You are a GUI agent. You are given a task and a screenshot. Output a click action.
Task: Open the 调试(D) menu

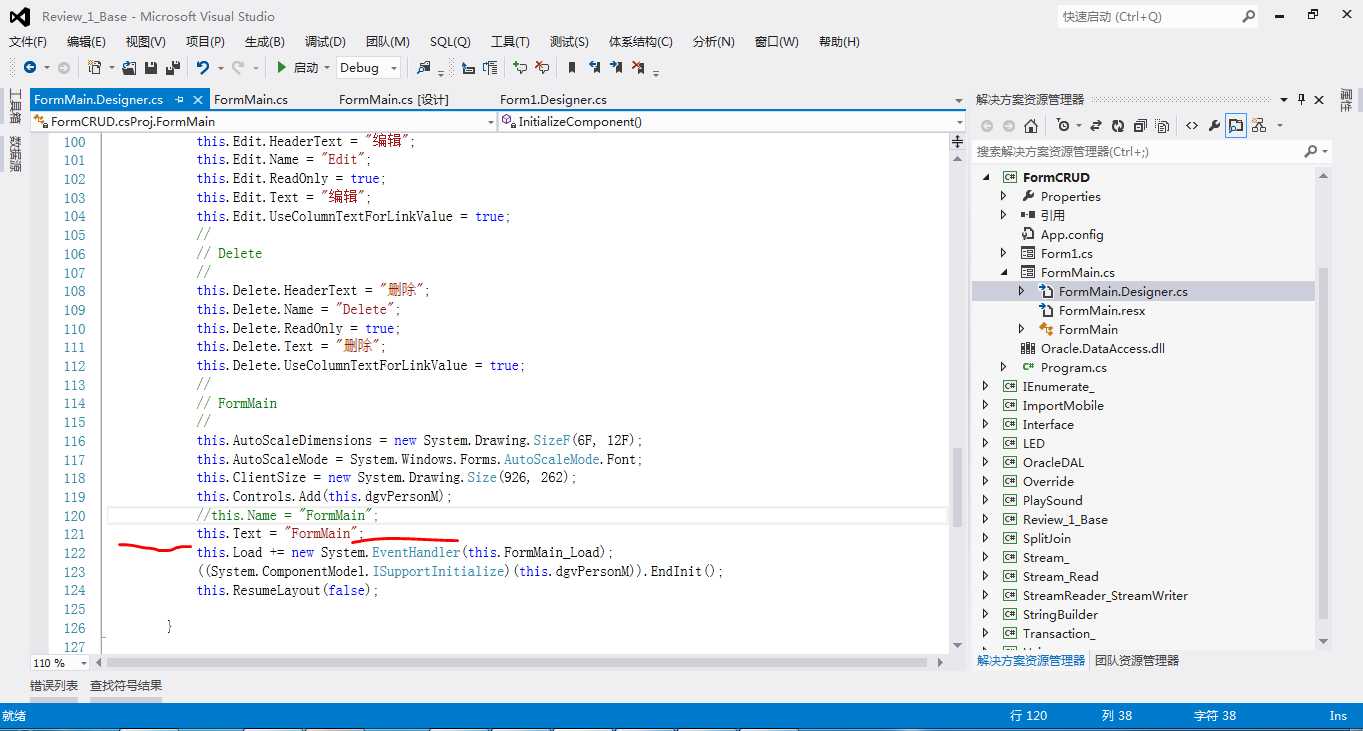point(325,41)
